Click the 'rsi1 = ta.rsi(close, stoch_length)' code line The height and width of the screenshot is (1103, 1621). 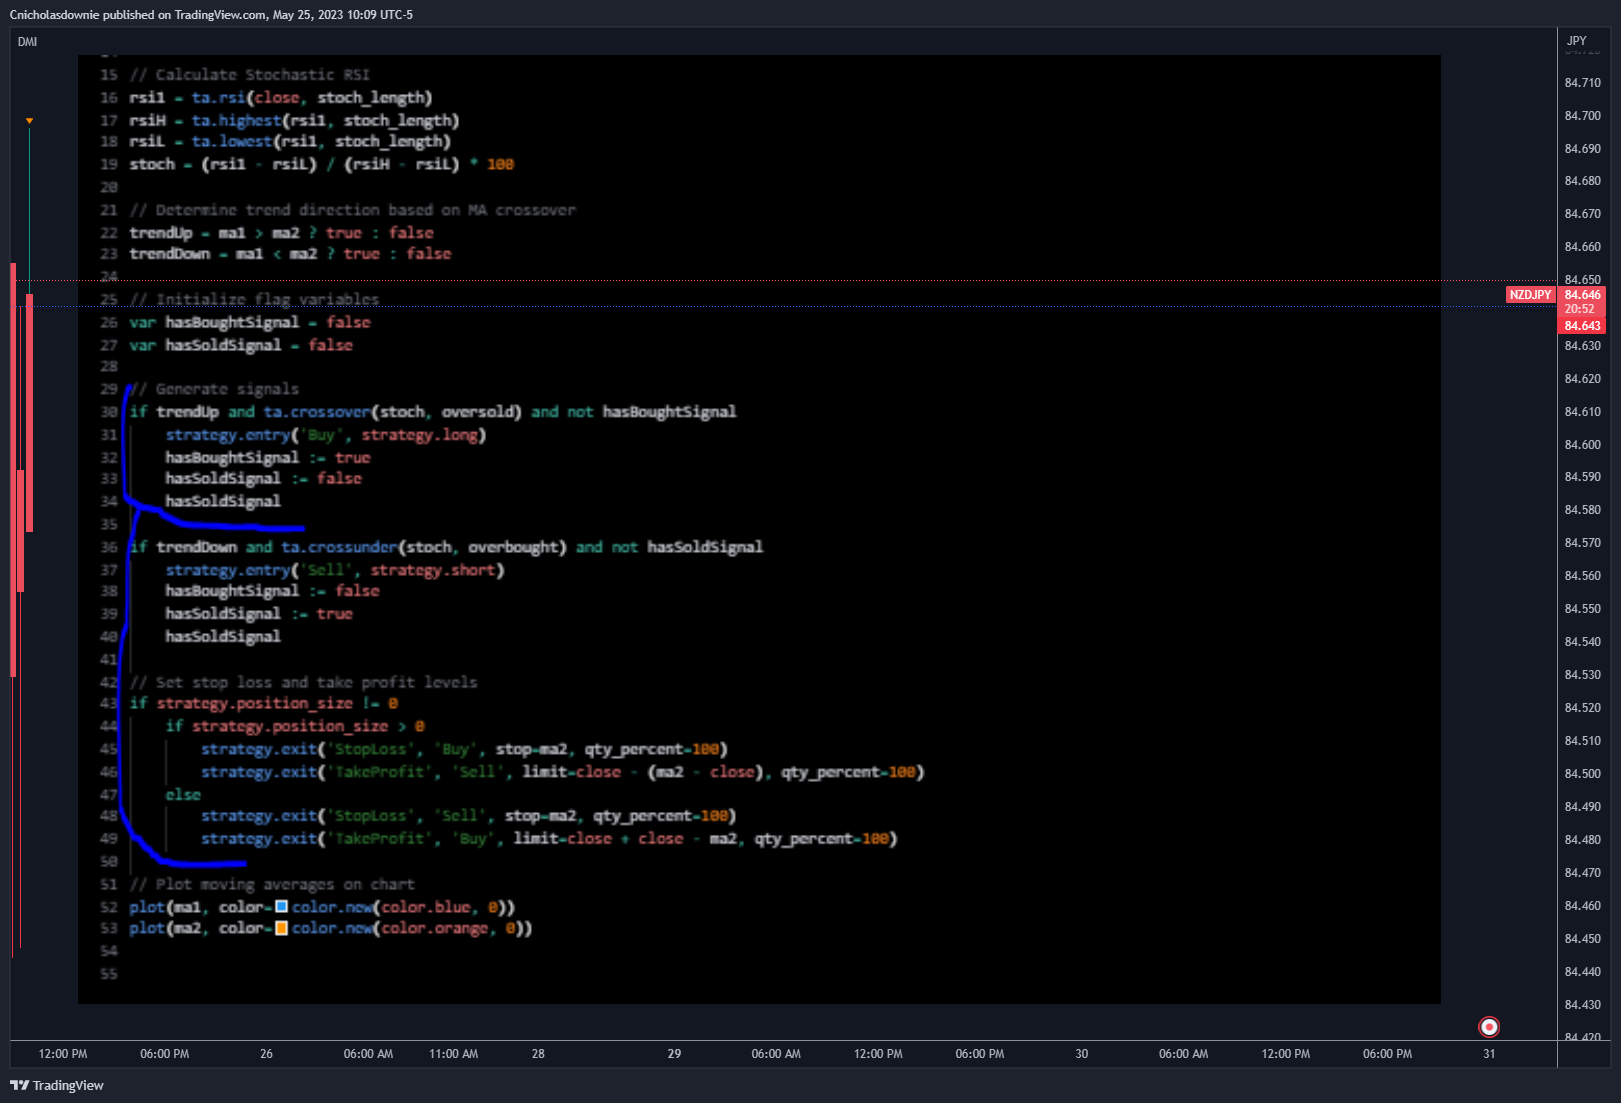point(280,98)
